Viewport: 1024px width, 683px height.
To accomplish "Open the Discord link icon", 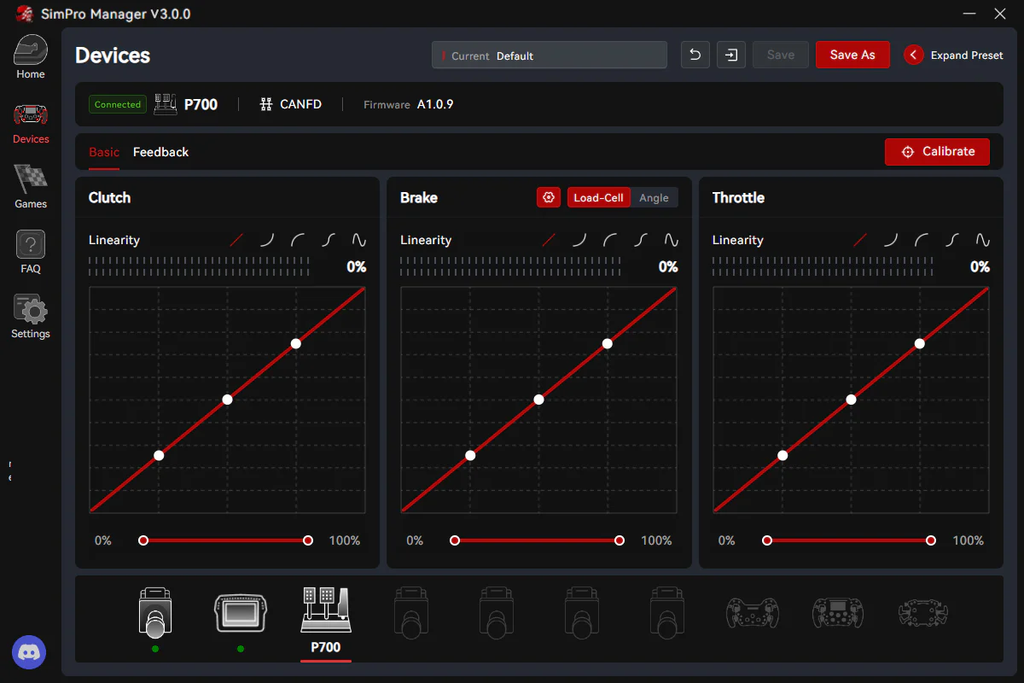I will point(29,652).
